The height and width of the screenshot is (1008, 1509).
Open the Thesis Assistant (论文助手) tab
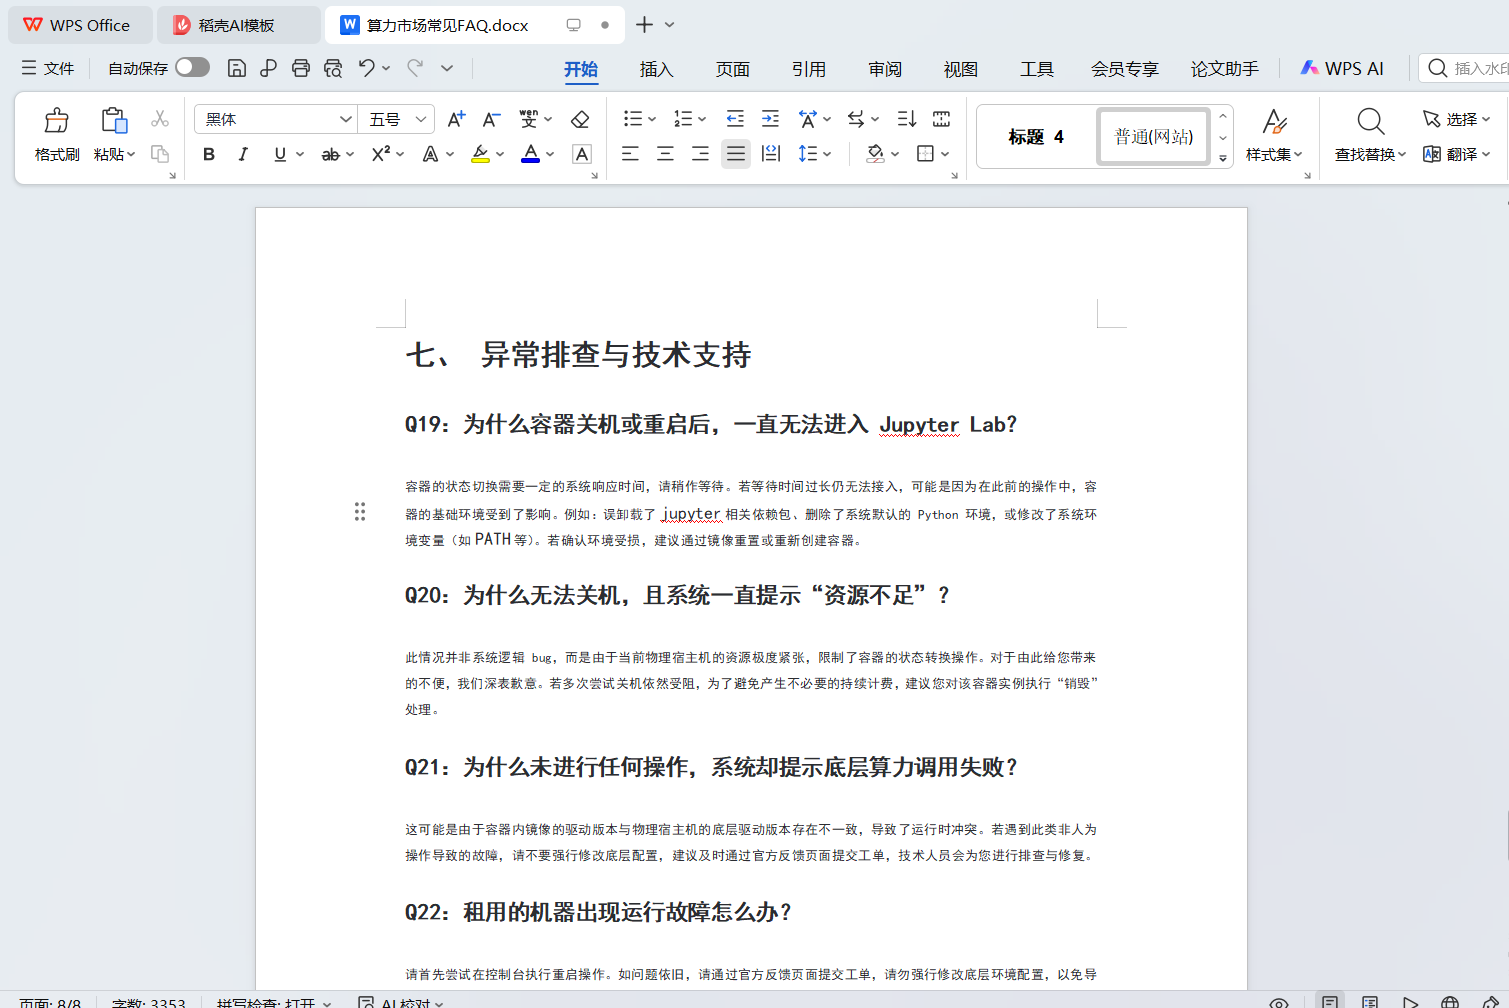click(1224, 69)
